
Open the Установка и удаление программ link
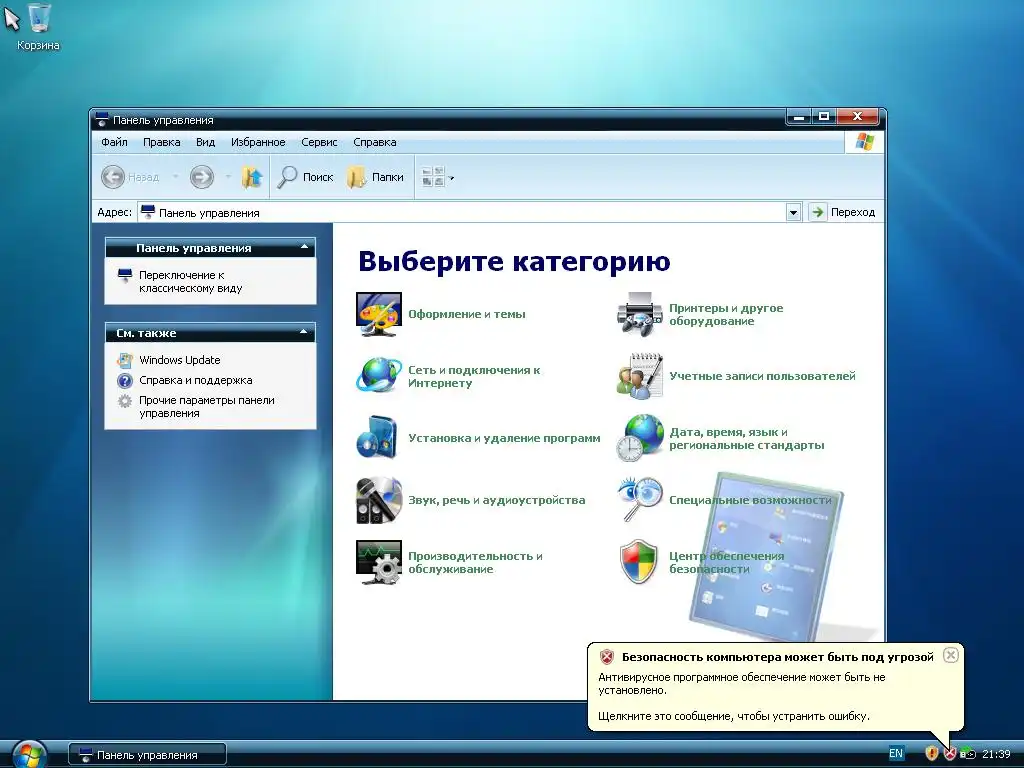[x=504, y=438]
